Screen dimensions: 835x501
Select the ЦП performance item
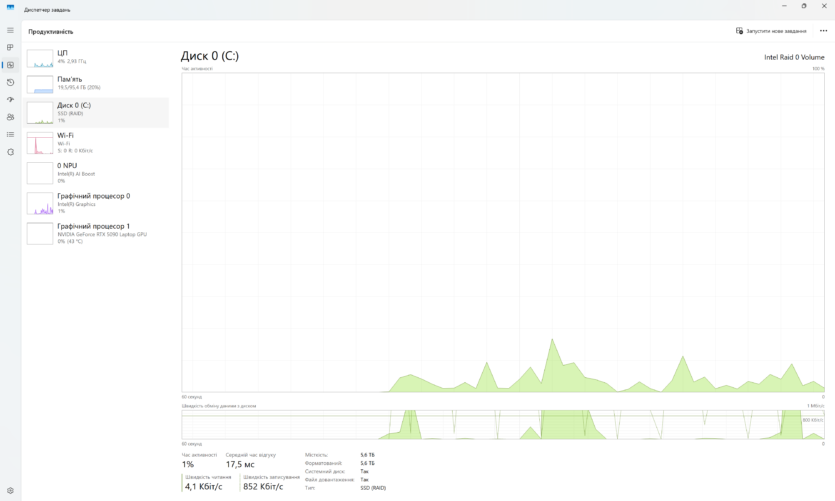97,58
